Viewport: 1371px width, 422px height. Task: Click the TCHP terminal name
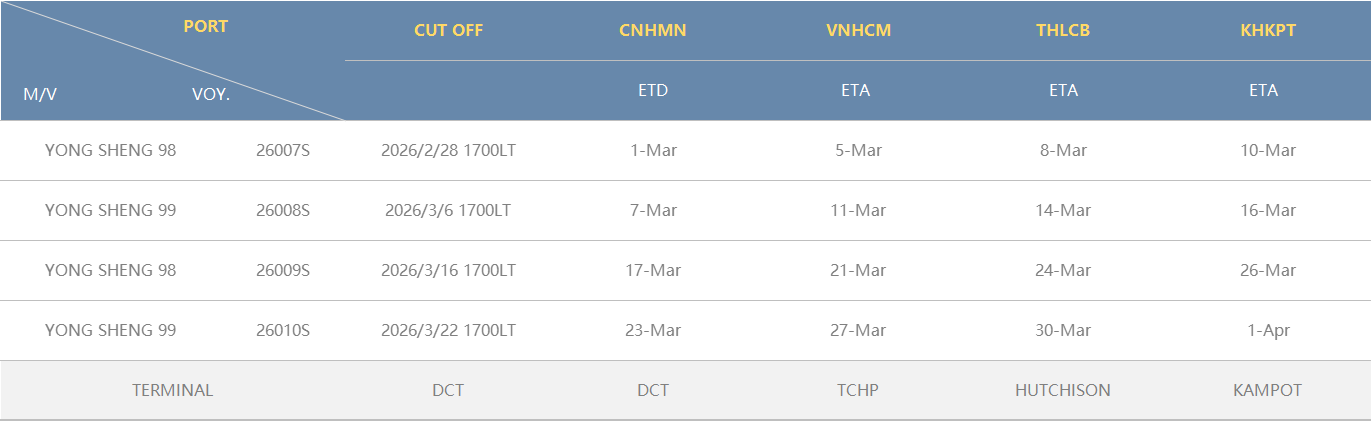858,391
